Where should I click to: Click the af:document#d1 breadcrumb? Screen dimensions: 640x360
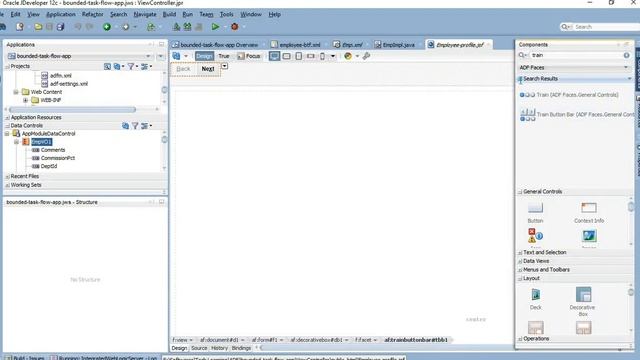point(219,340)
